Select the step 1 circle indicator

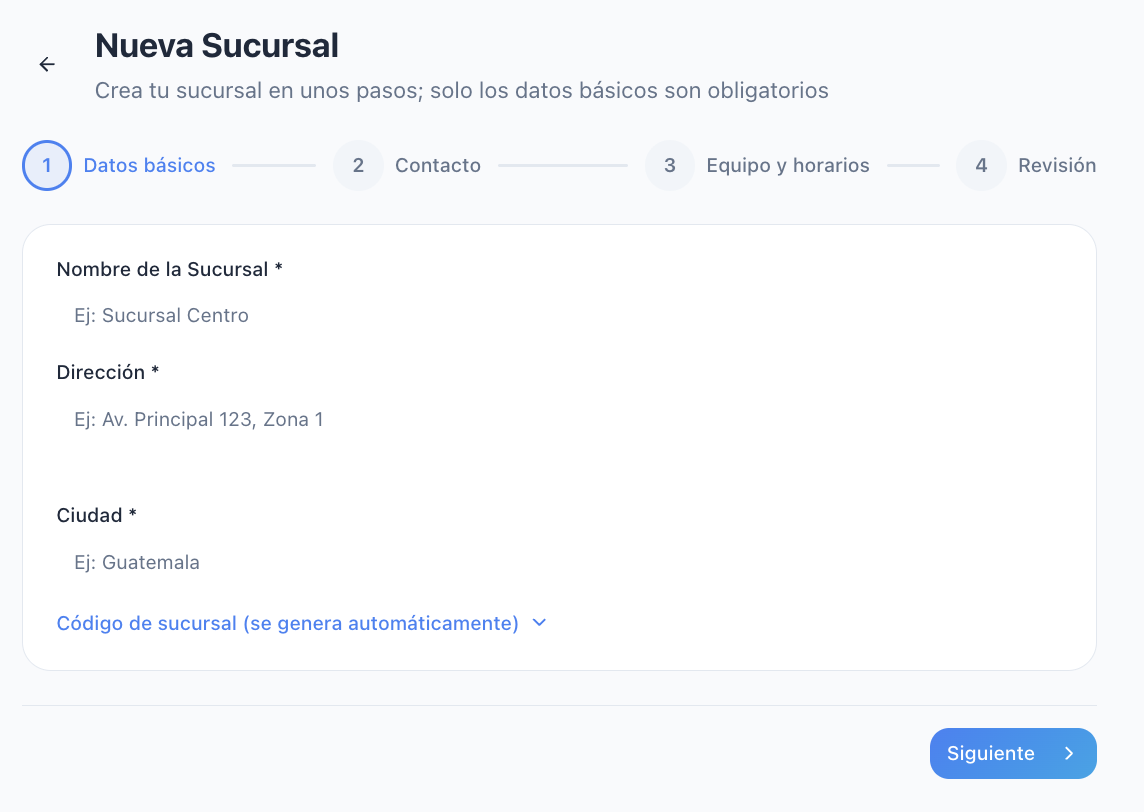47,166
